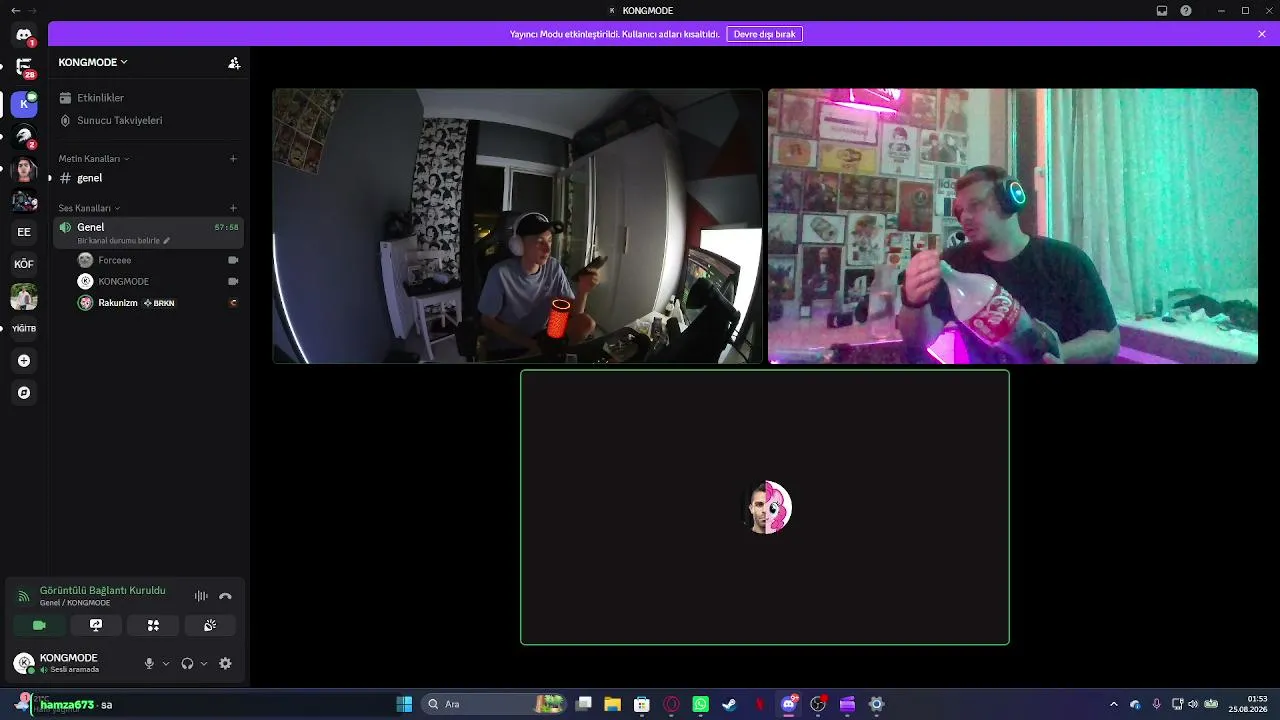This screenshot has height=720, width=1280.
Task: Open the EE server
Action: [24, 232]
